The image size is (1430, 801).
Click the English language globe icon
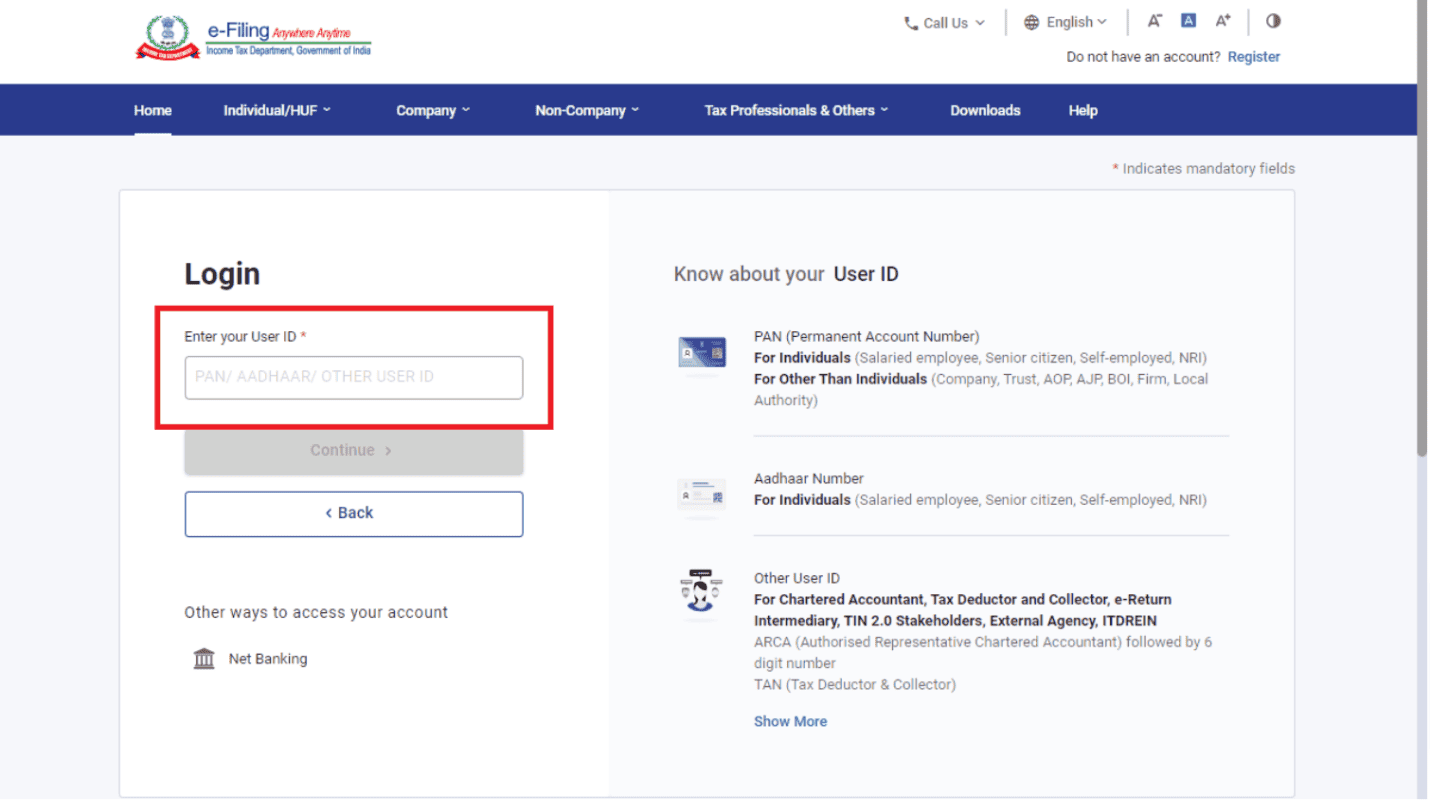click(1031, 21)
